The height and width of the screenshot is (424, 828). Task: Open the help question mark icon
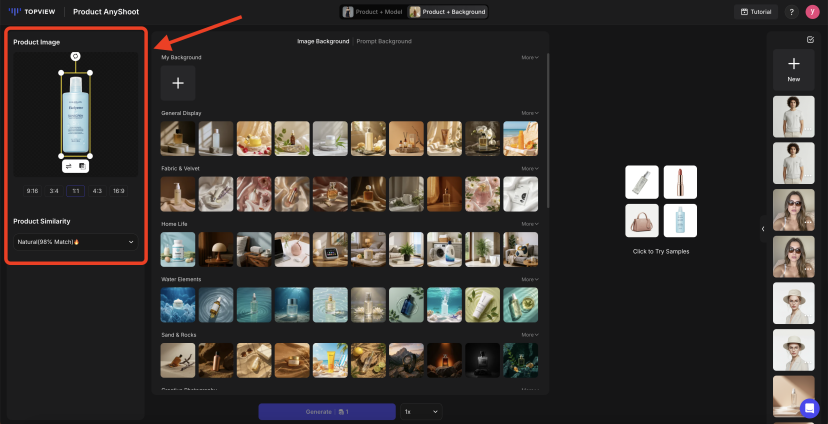click(791, 12)
